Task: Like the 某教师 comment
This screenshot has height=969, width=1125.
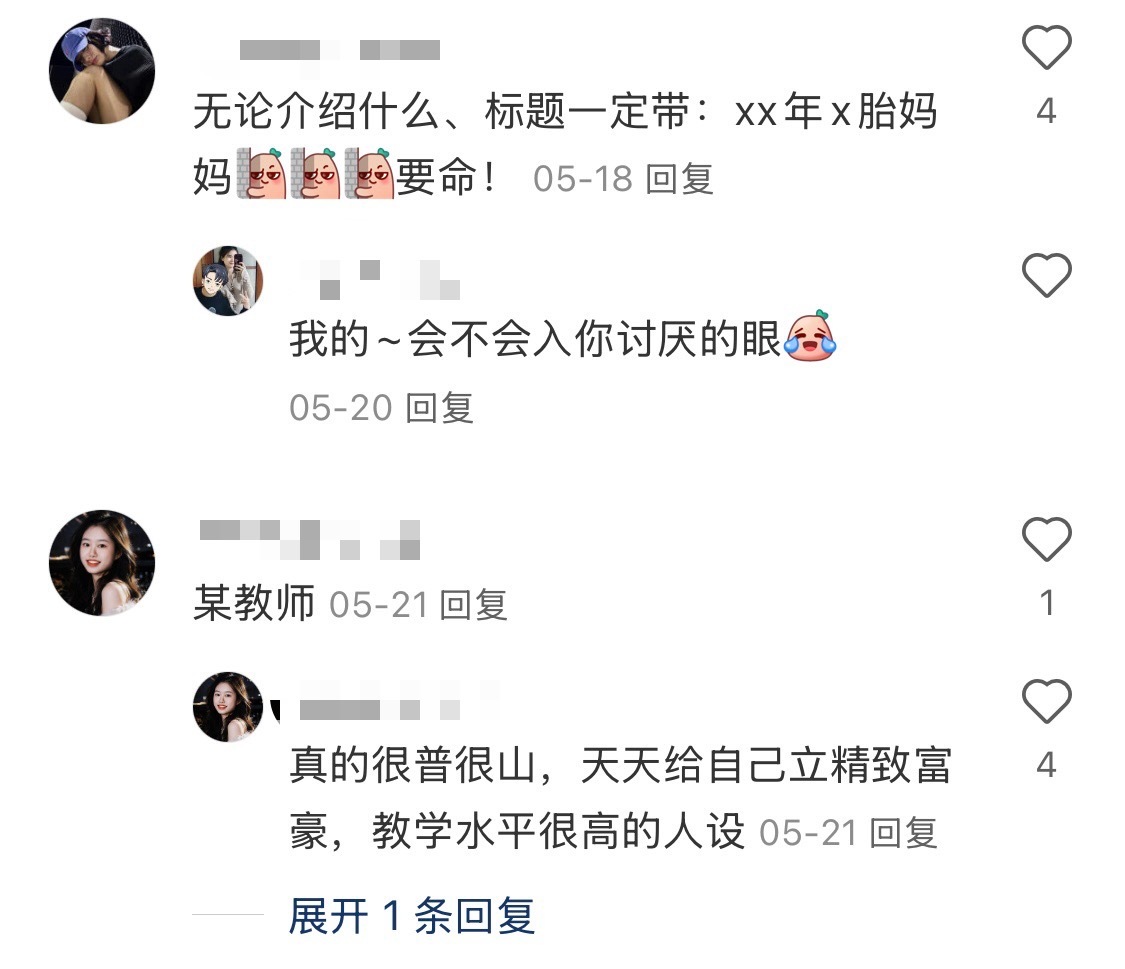Action: pos(1046,539)
